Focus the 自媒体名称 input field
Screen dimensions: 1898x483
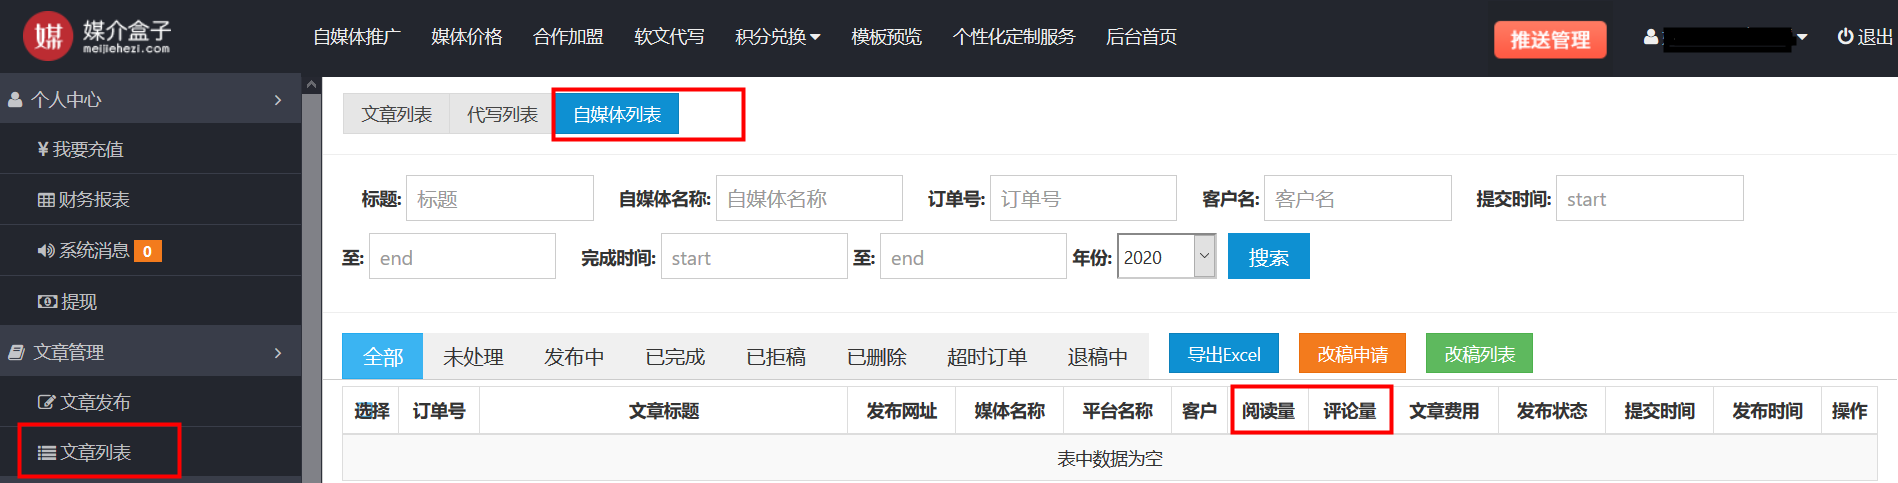pyautogui.click(x=809, y=198)
